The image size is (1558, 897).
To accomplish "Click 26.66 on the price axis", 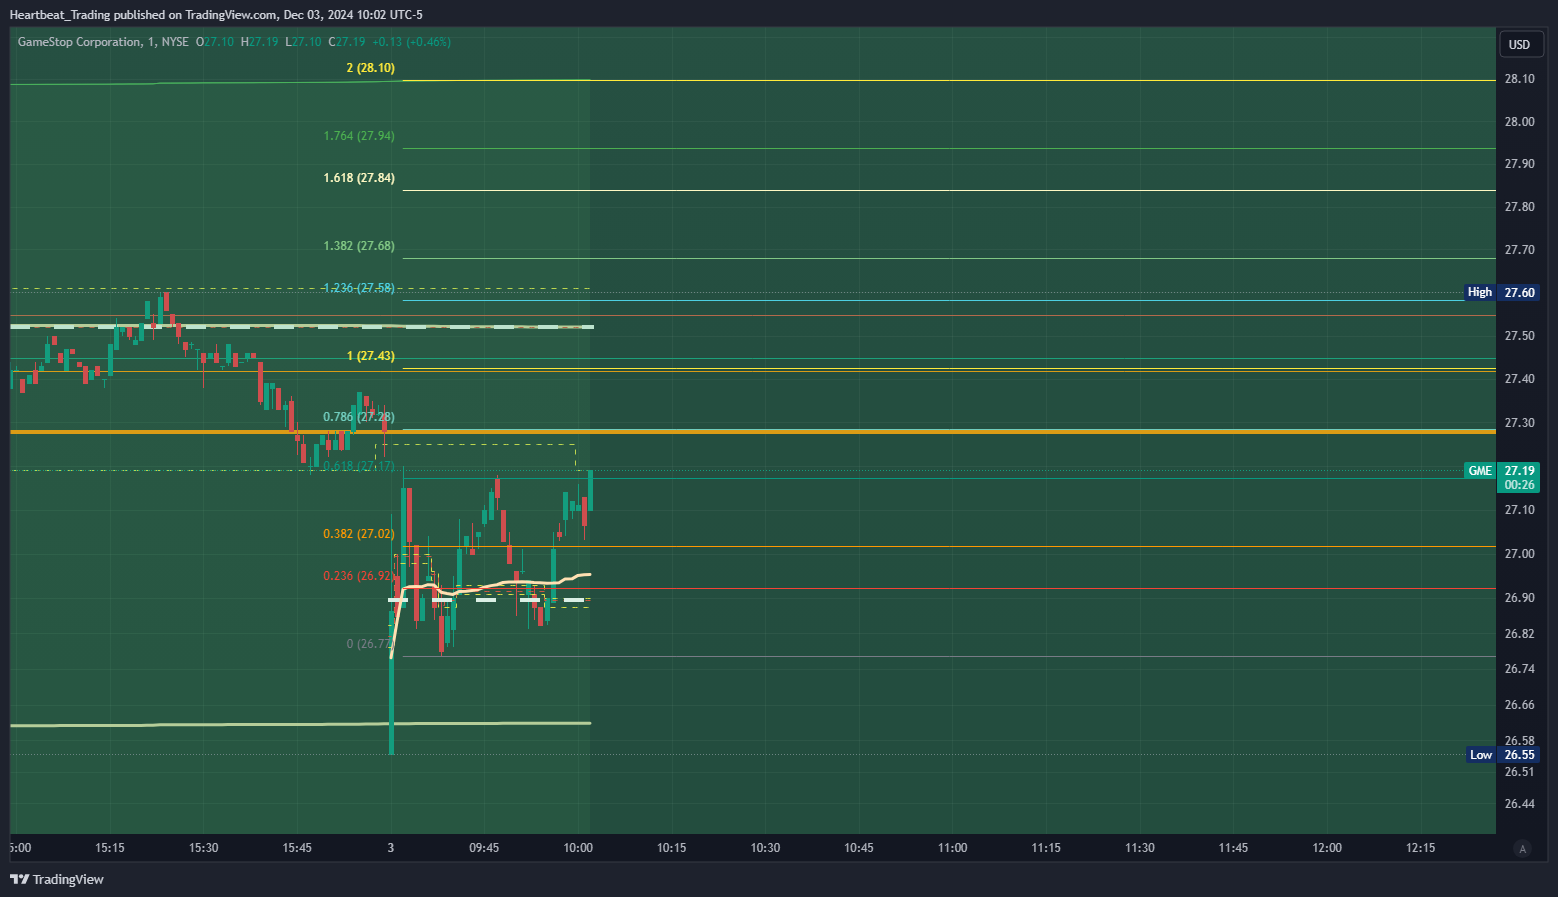I will coord(1519,705).
